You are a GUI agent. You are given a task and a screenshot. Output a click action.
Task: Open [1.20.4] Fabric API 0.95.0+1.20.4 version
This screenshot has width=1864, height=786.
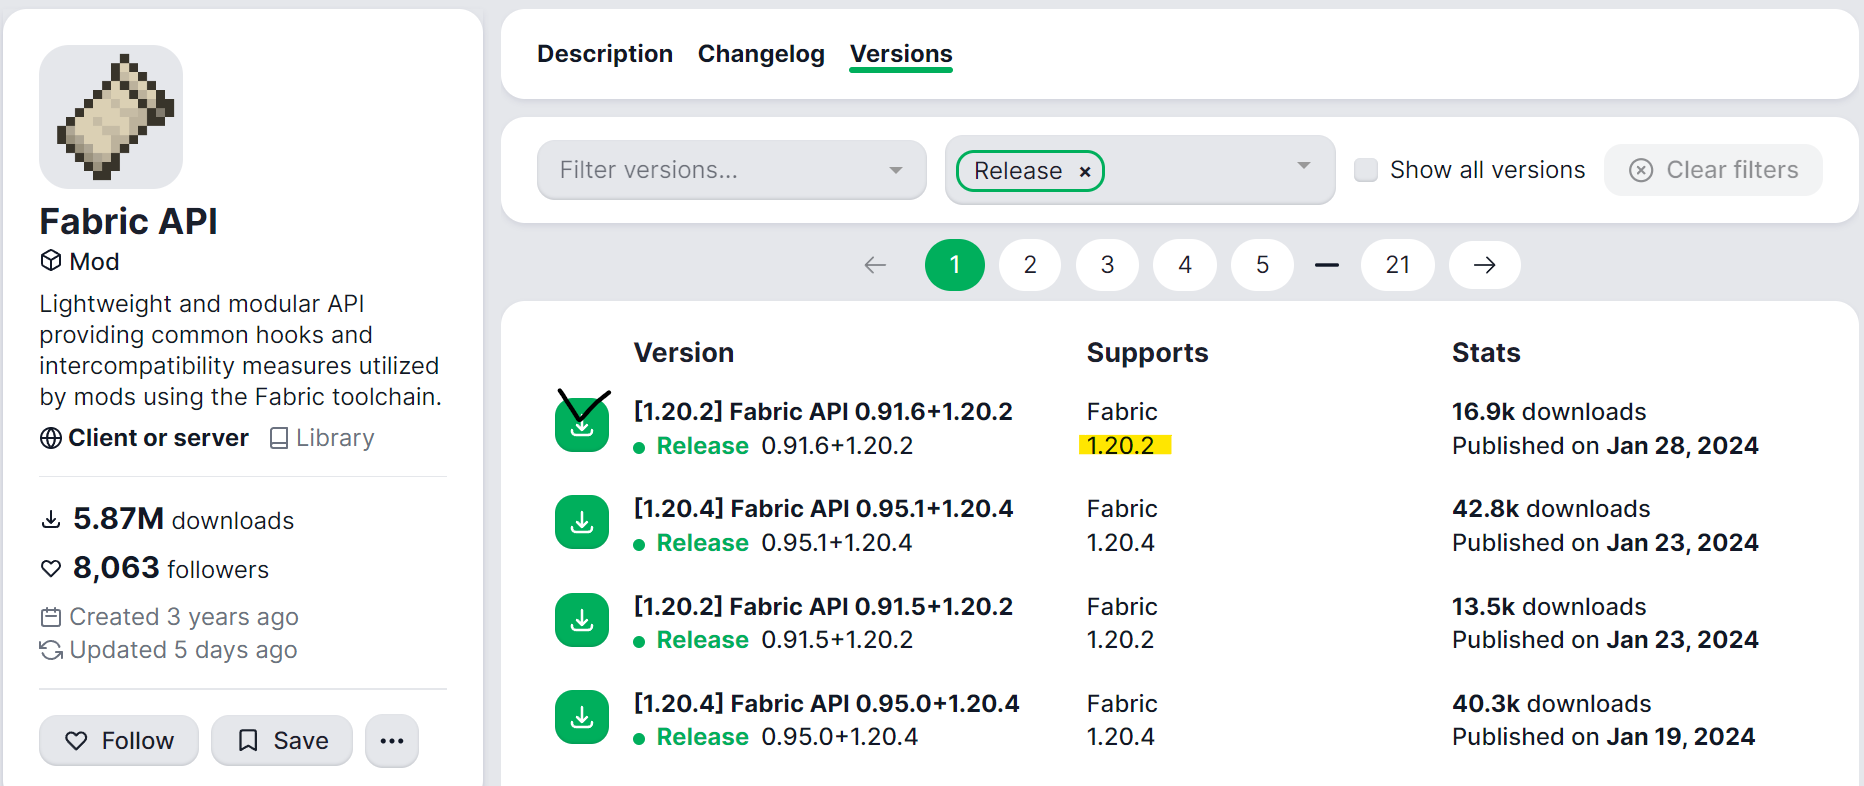point(827,704)
